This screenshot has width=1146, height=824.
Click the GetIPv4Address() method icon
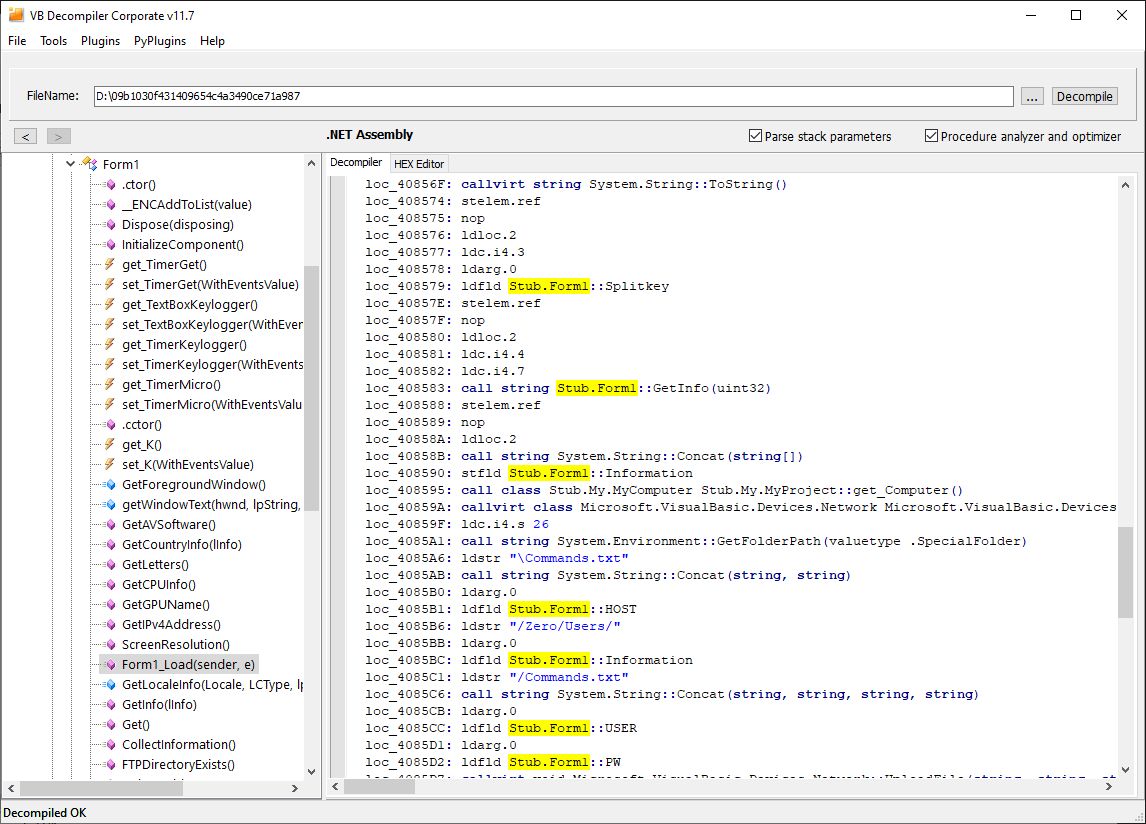tap(111, 624)
